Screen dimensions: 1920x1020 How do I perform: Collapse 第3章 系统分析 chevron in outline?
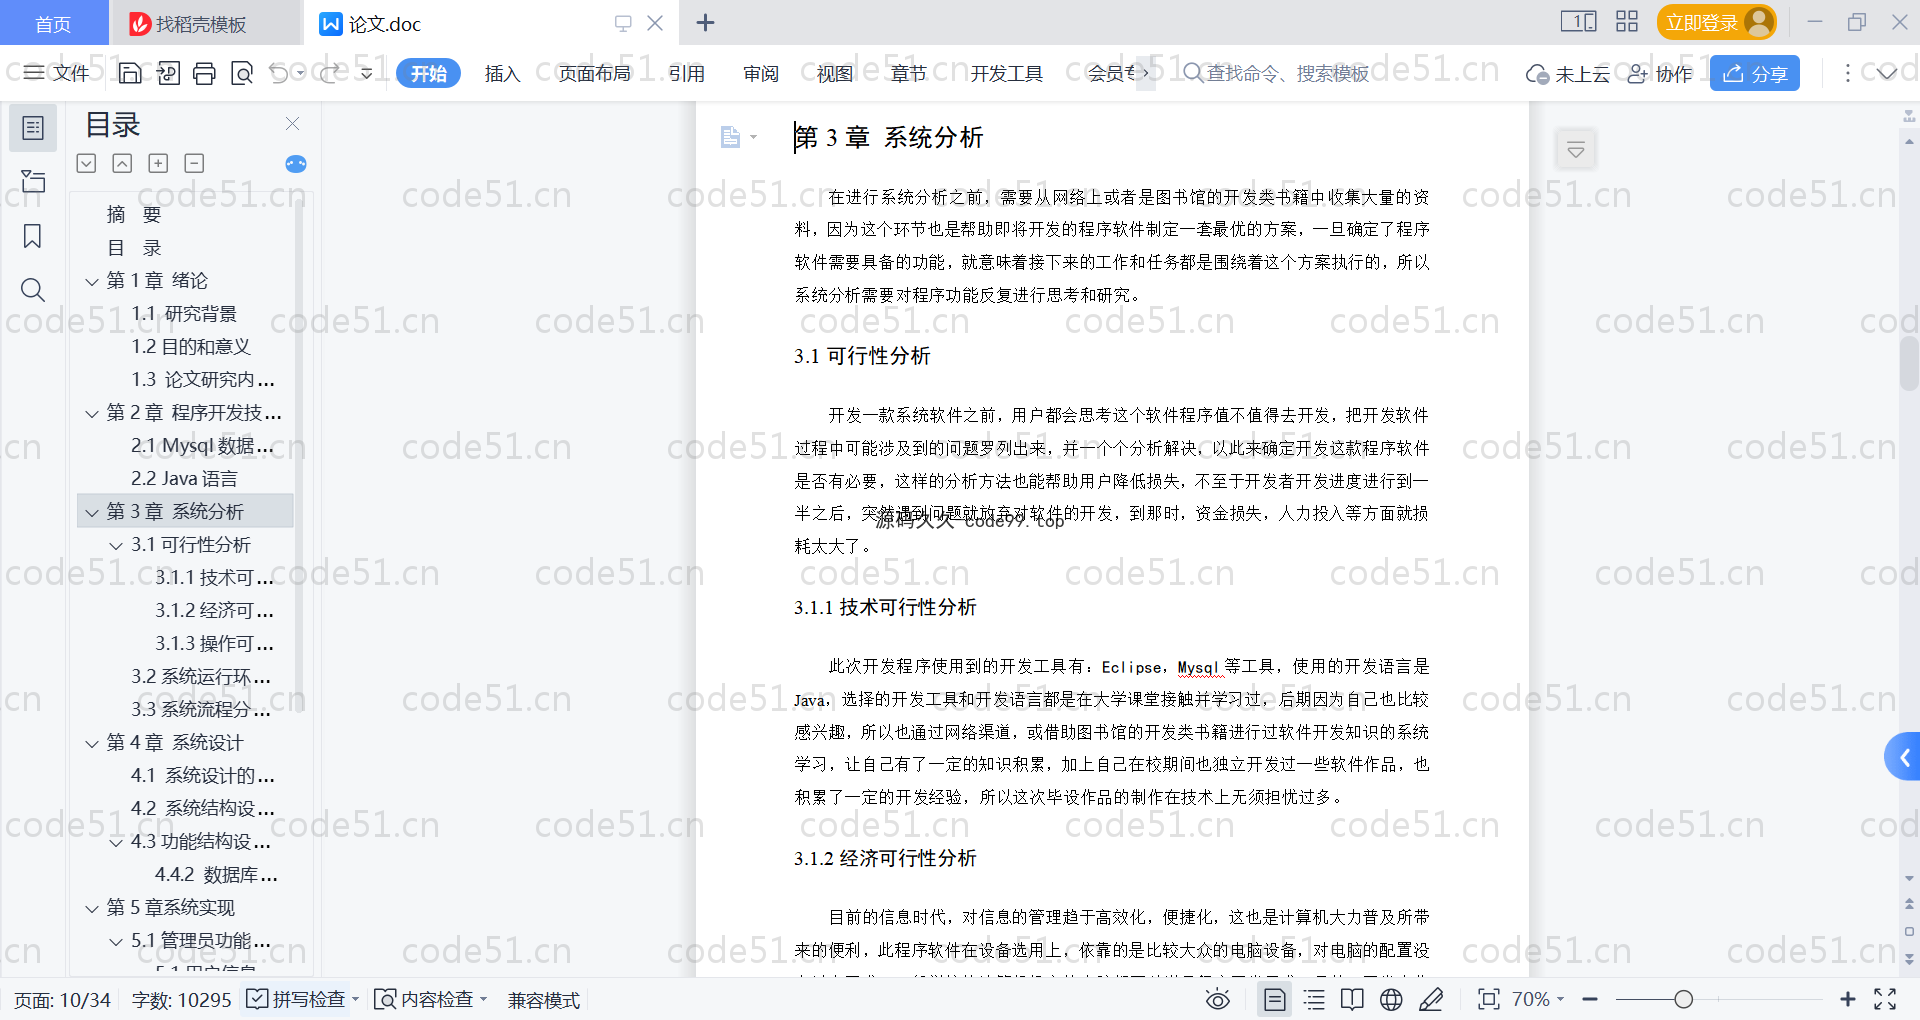click(x=92, y=513)
